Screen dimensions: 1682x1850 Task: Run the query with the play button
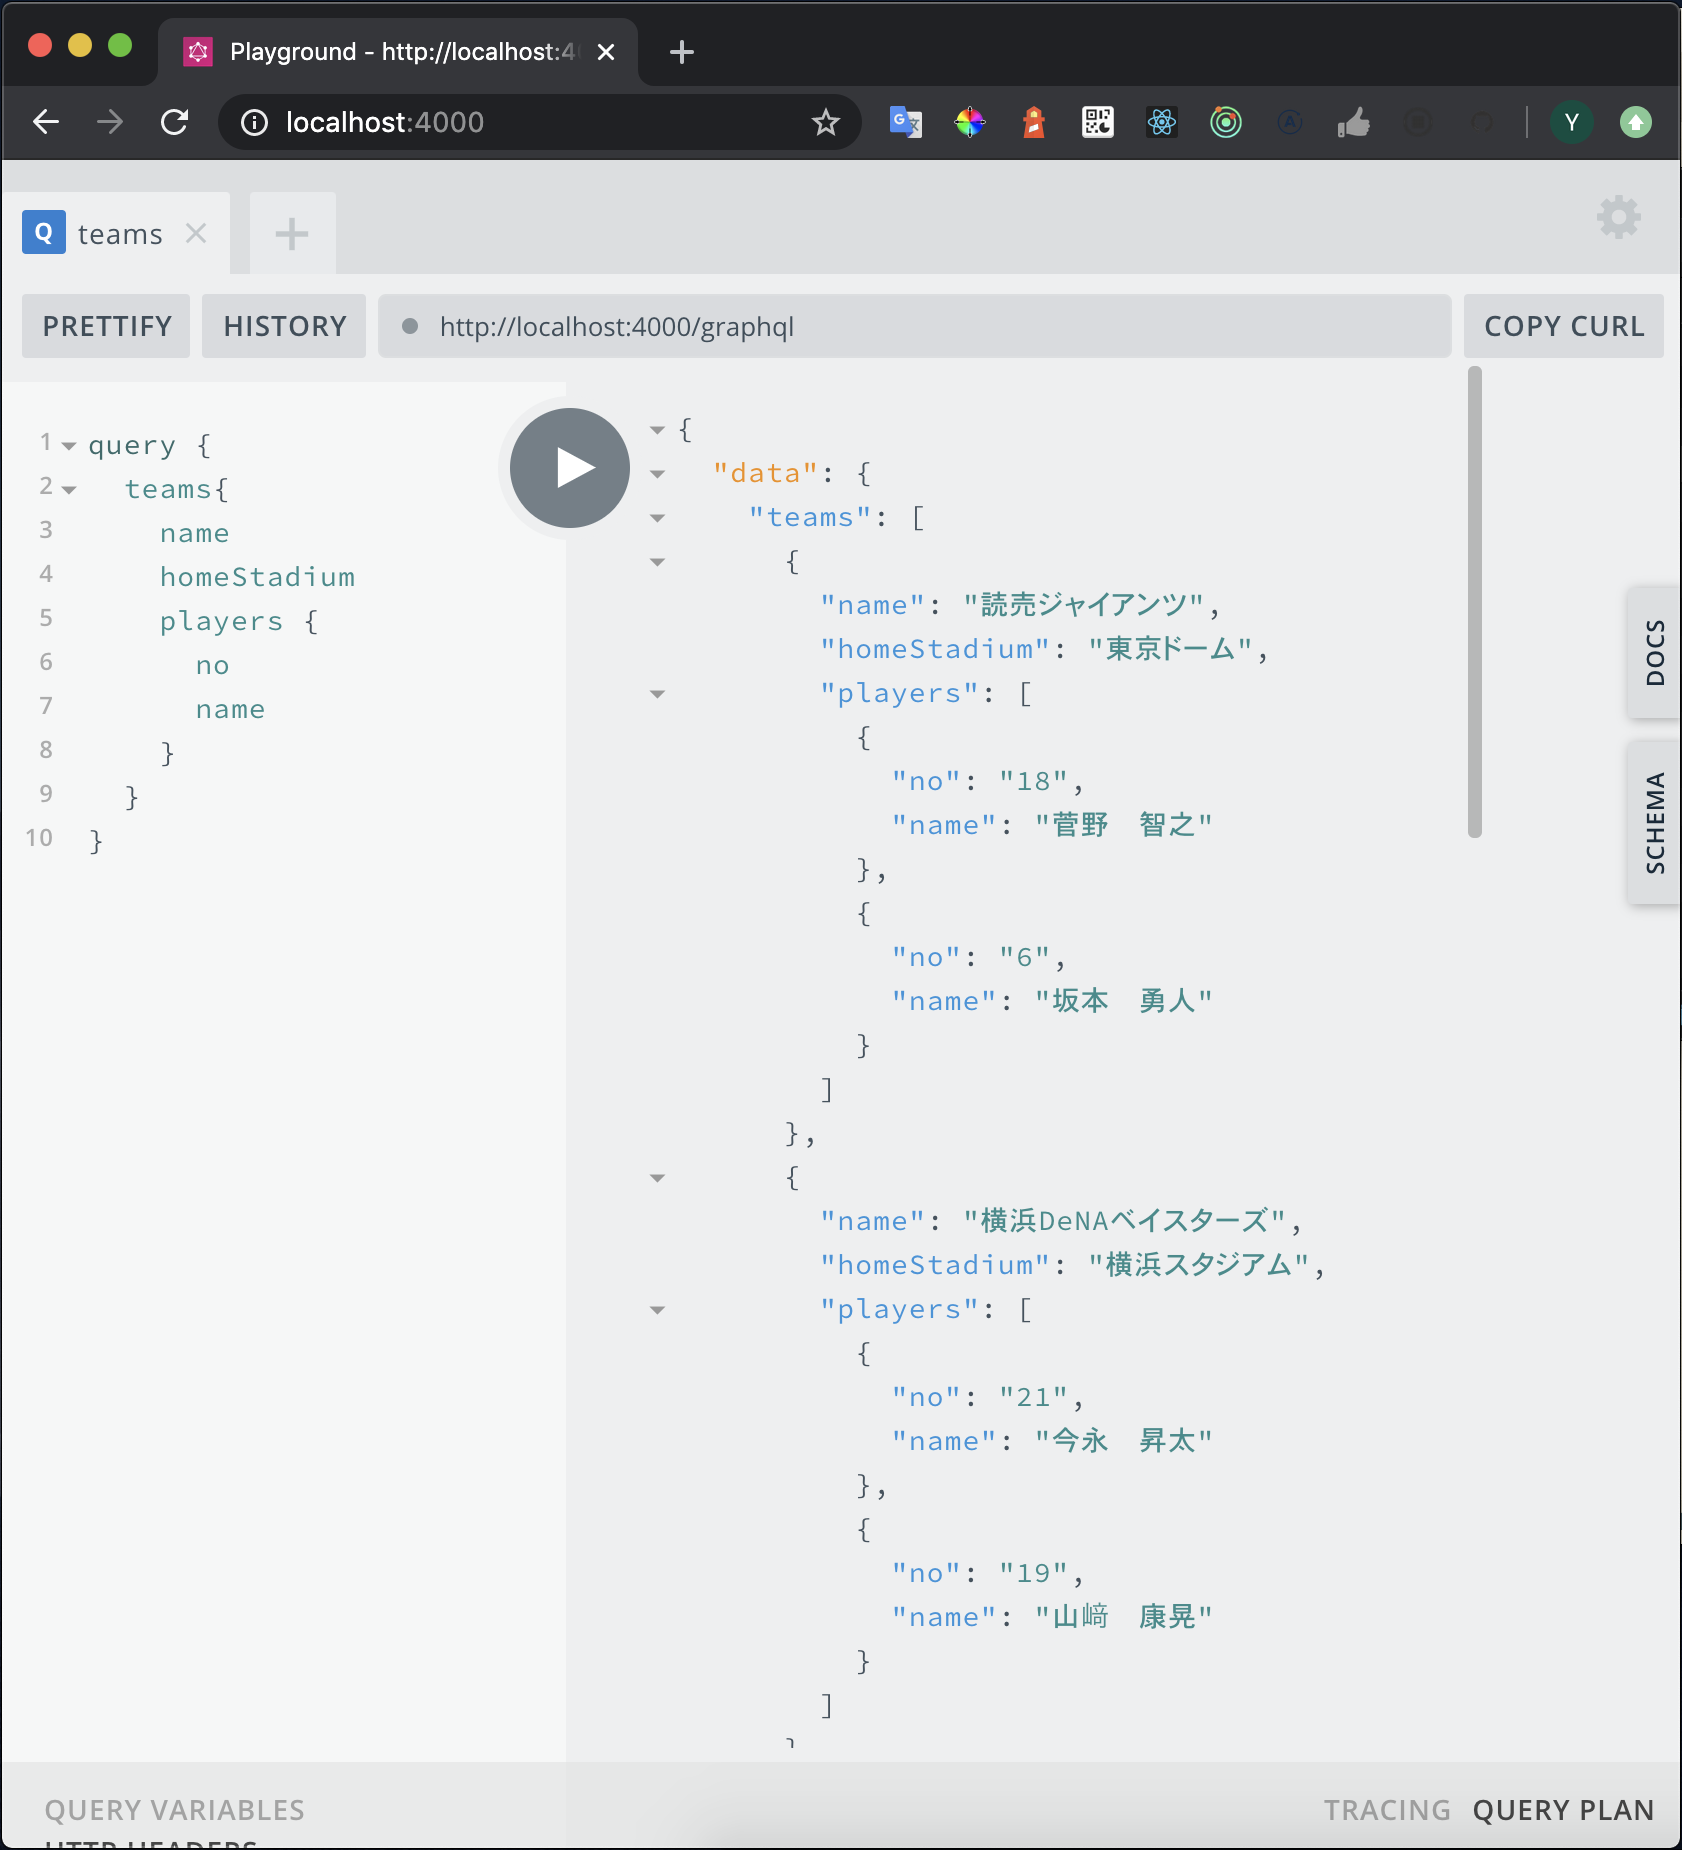coord(570,468)
